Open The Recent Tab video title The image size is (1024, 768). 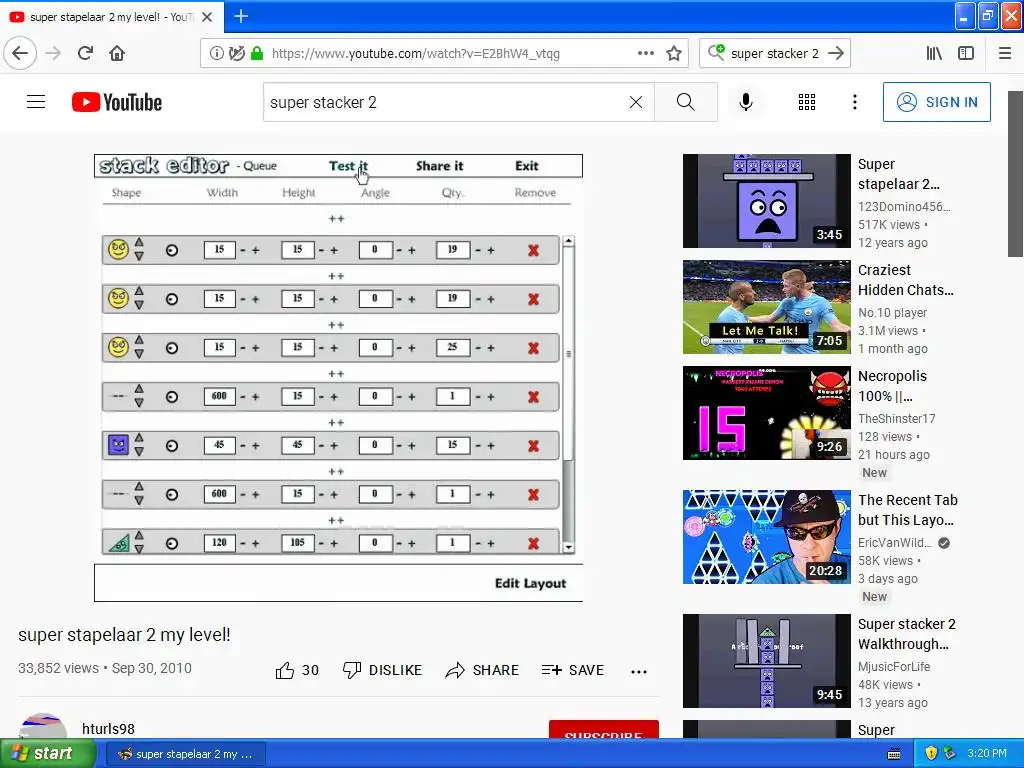tap(908, 510)
